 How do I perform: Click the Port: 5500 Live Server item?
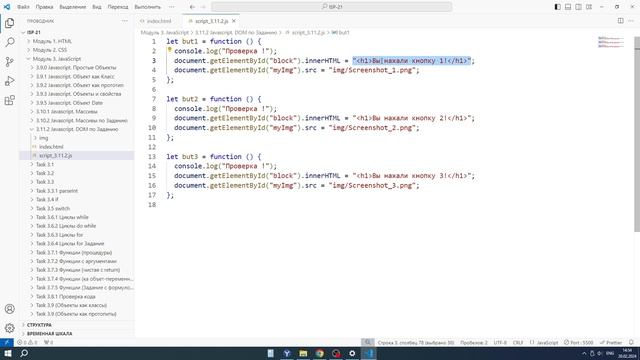[578, 342]
